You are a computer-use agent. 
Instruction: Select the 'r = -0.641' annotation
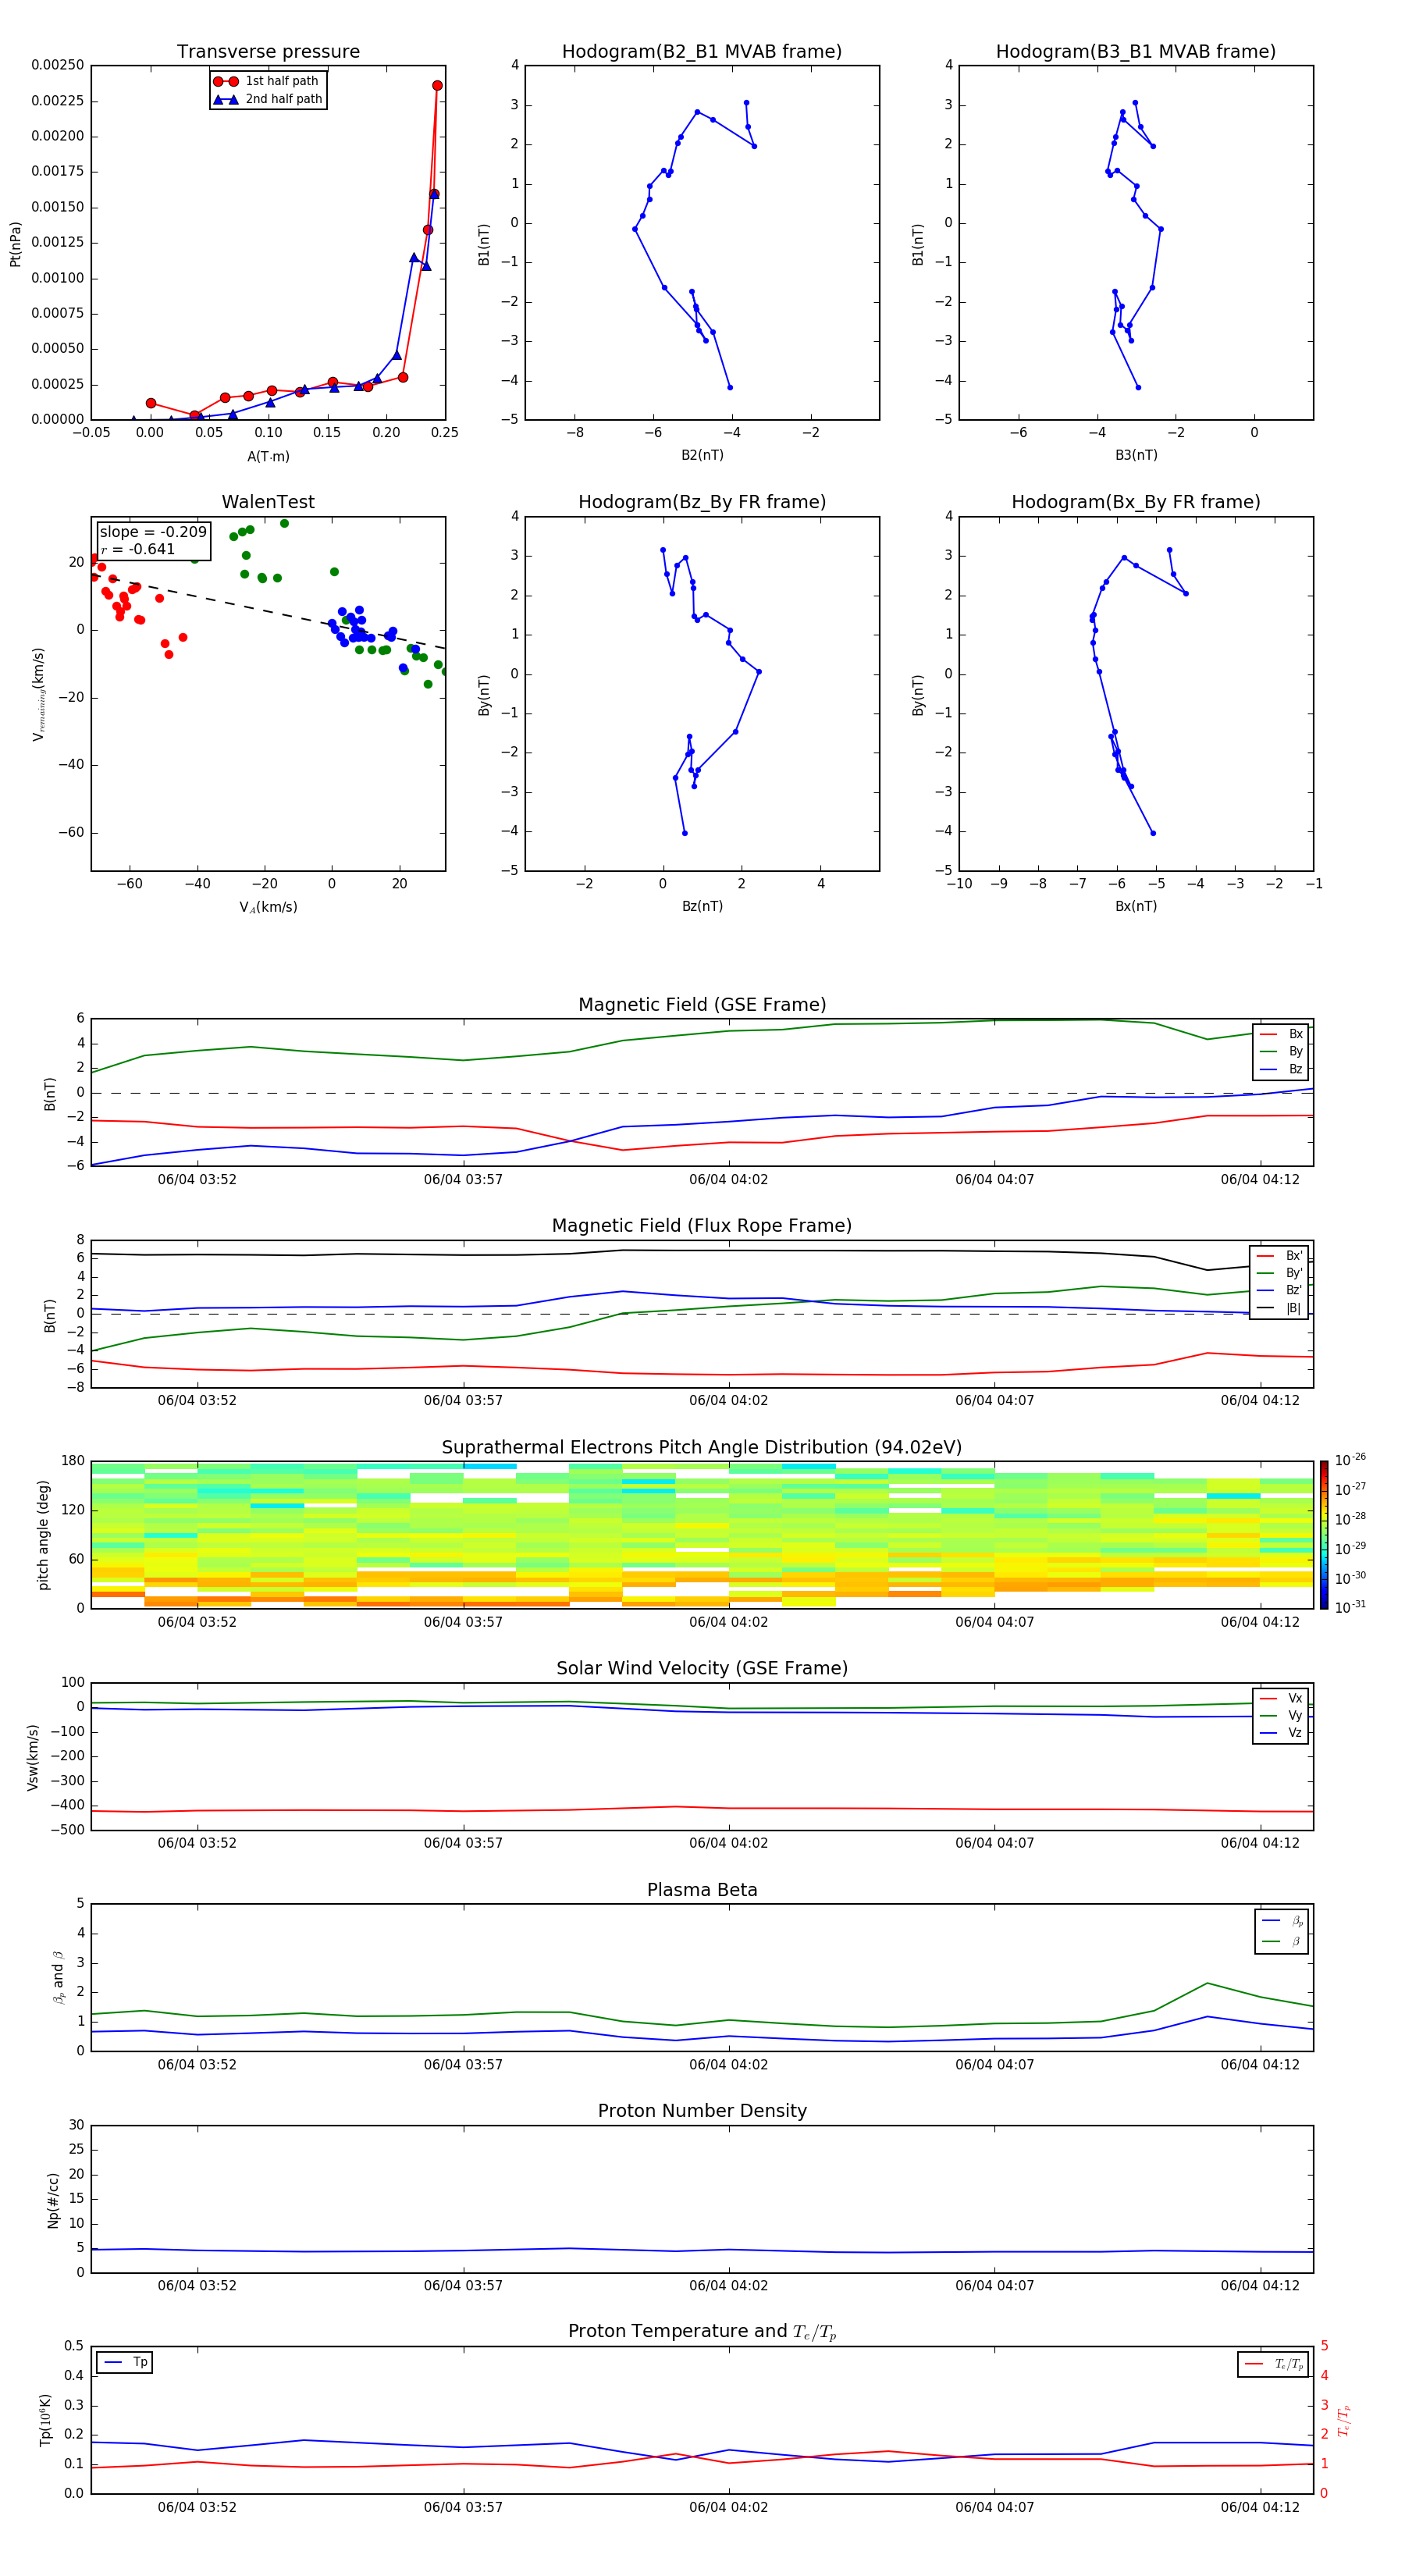click(138, 549)
